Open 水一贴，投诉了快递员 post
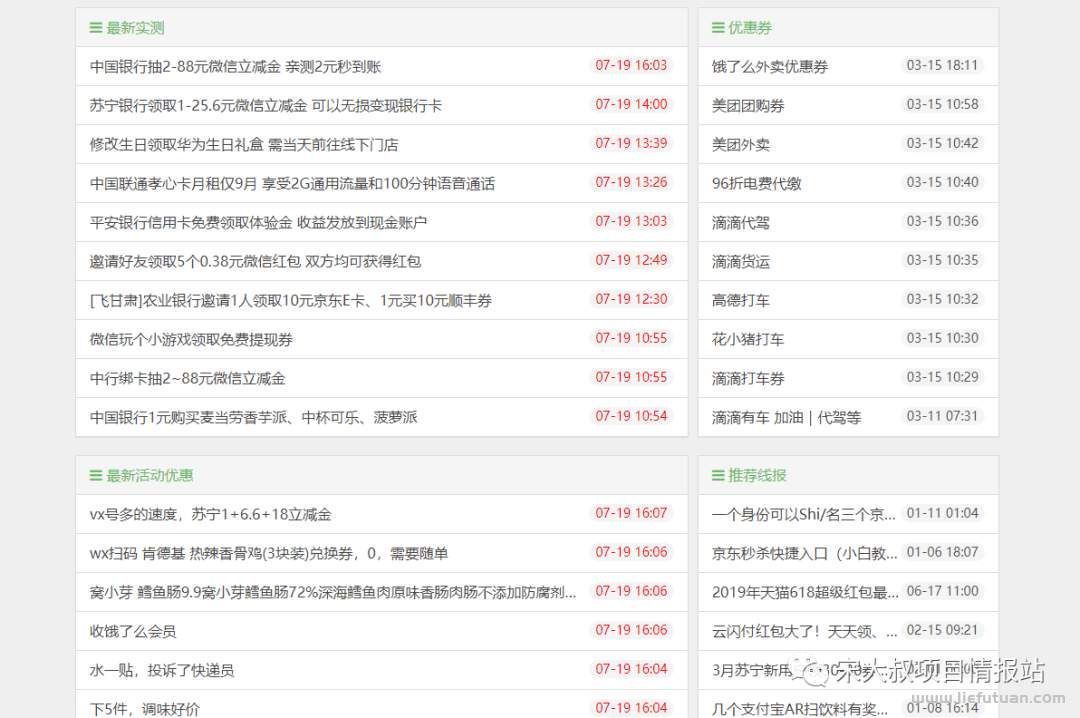This screenshot has width=1080, height=718. tap(164, 670)
